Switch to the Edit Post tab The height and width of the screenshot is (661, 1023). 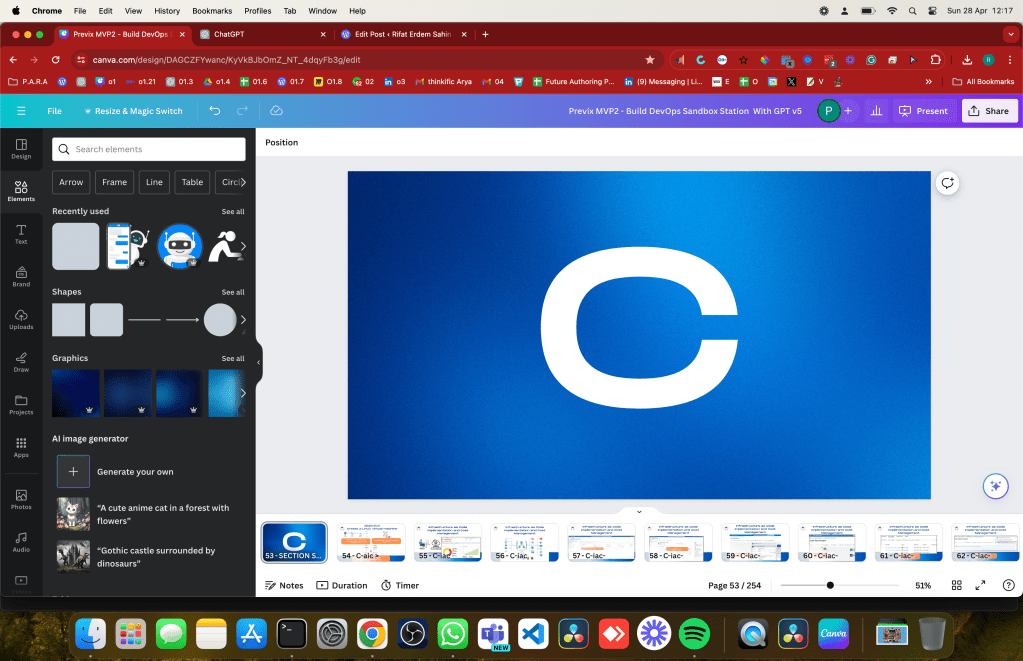tap(403, 35)
